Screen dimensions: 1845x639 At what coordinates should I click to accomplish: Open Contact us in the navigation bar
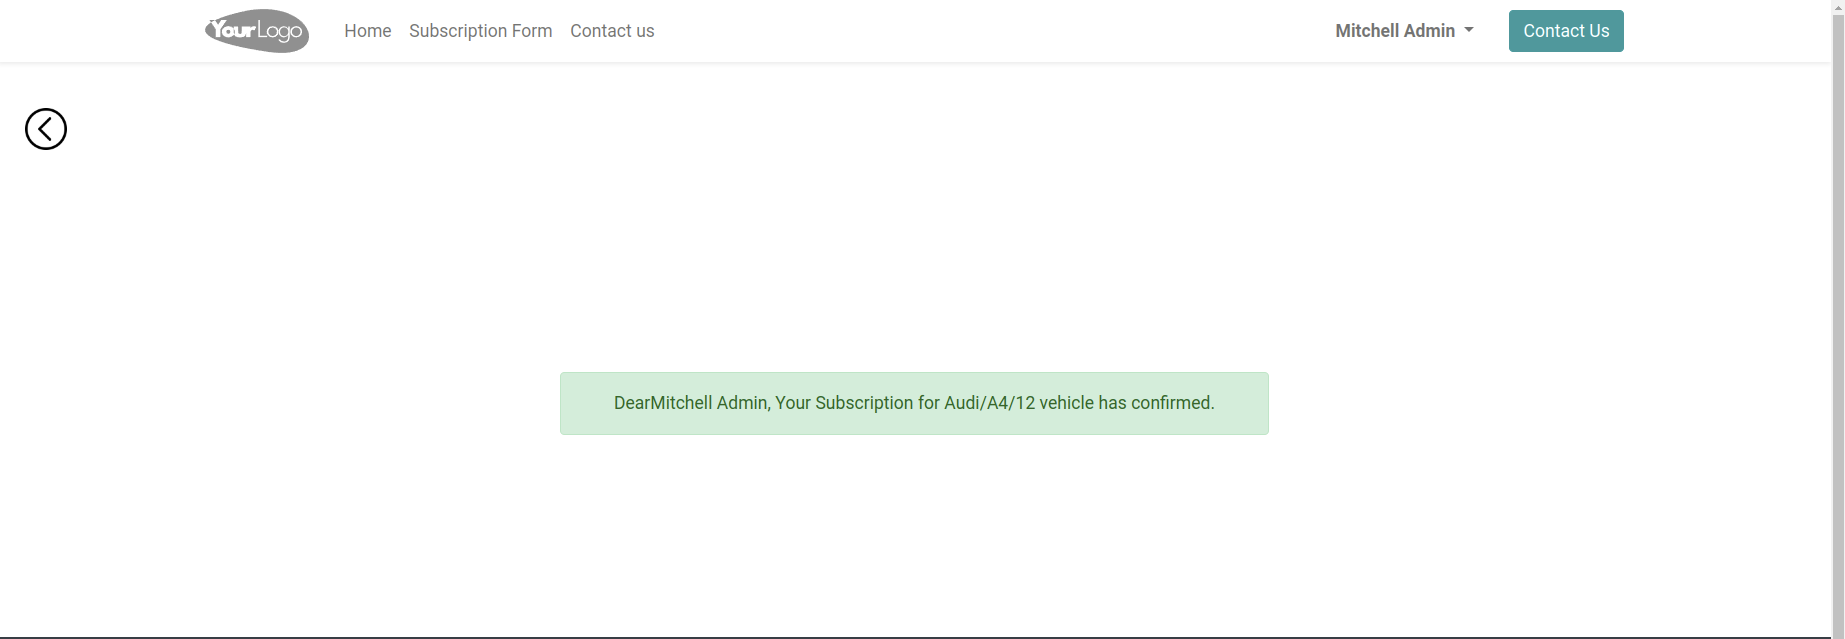coord(612,31)
